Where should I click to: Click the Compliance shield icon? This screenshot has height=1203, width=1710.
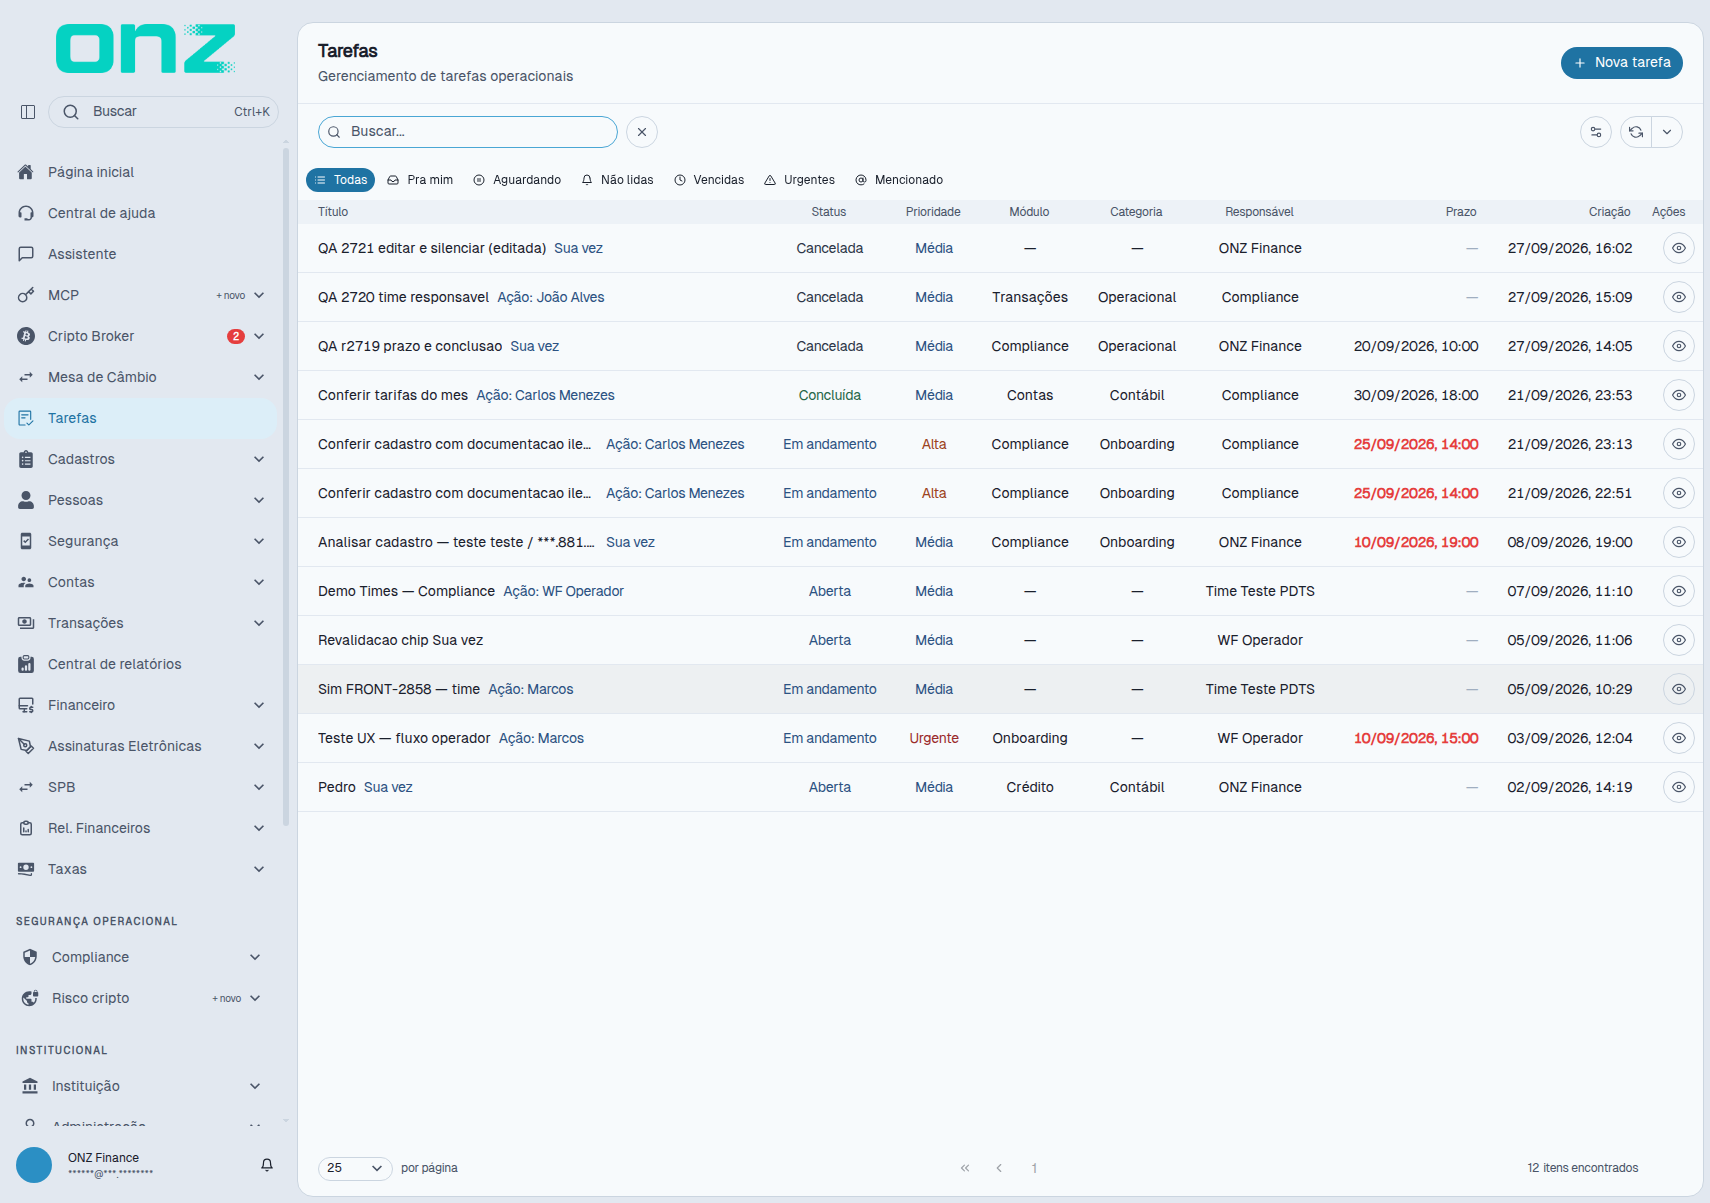pos(30,957)
